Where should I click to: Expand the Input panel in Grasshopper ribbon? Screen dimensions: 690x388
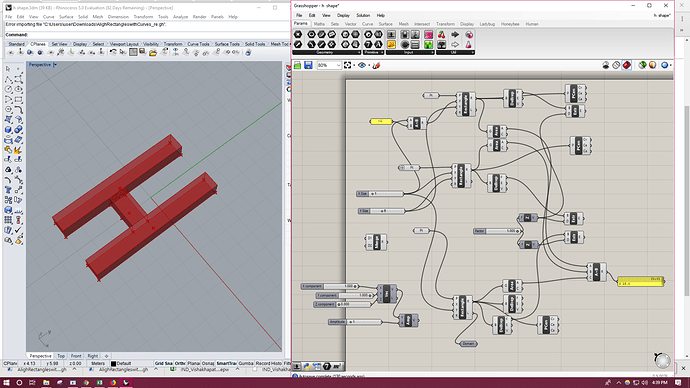tap(410, 52)
